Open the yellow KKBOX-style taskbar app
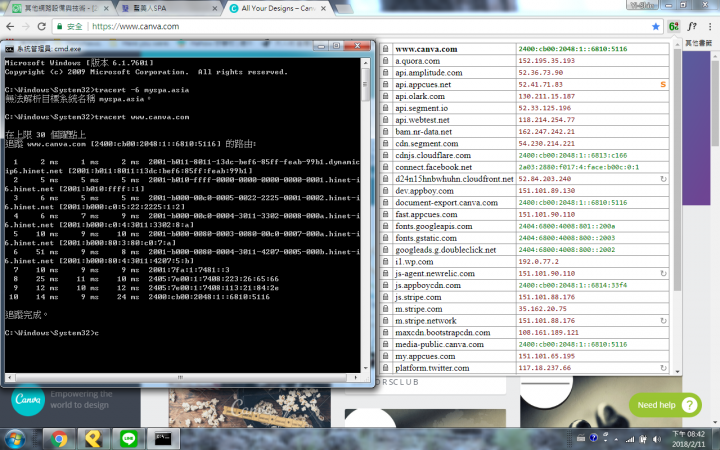This screenshot has width=720, height=450. (x=93, y=439)
